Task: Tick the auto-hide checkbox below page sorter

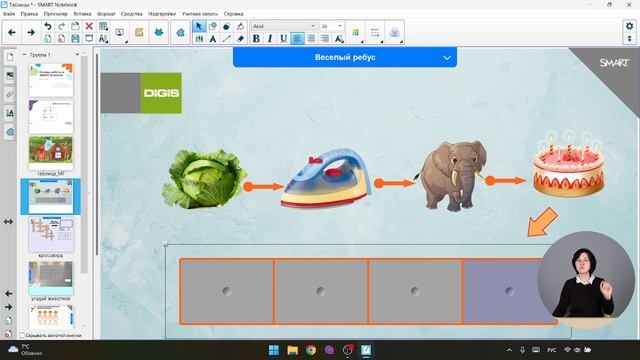Action: point(22,336)
